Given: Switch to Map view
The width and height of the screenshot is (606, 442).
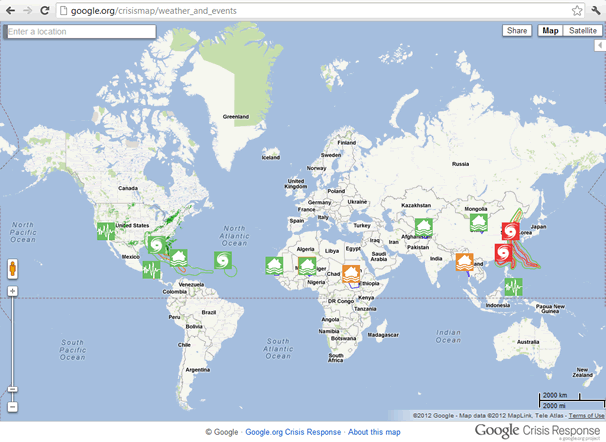Looking at the screenshot, I should [550, 31].
